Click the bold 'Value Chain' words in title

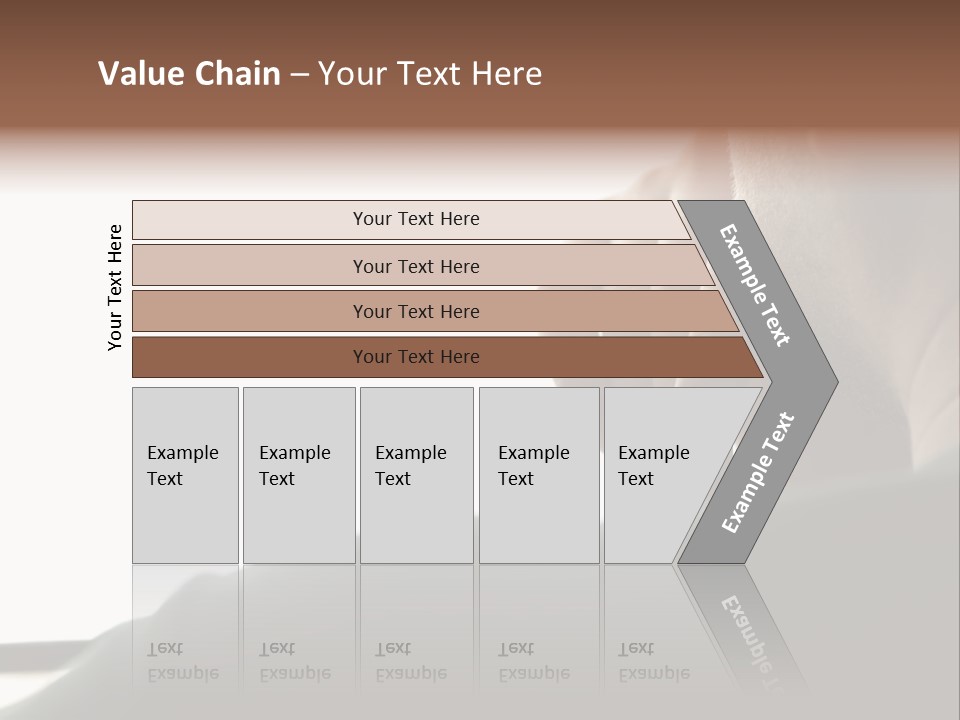[x=189, y=73]
